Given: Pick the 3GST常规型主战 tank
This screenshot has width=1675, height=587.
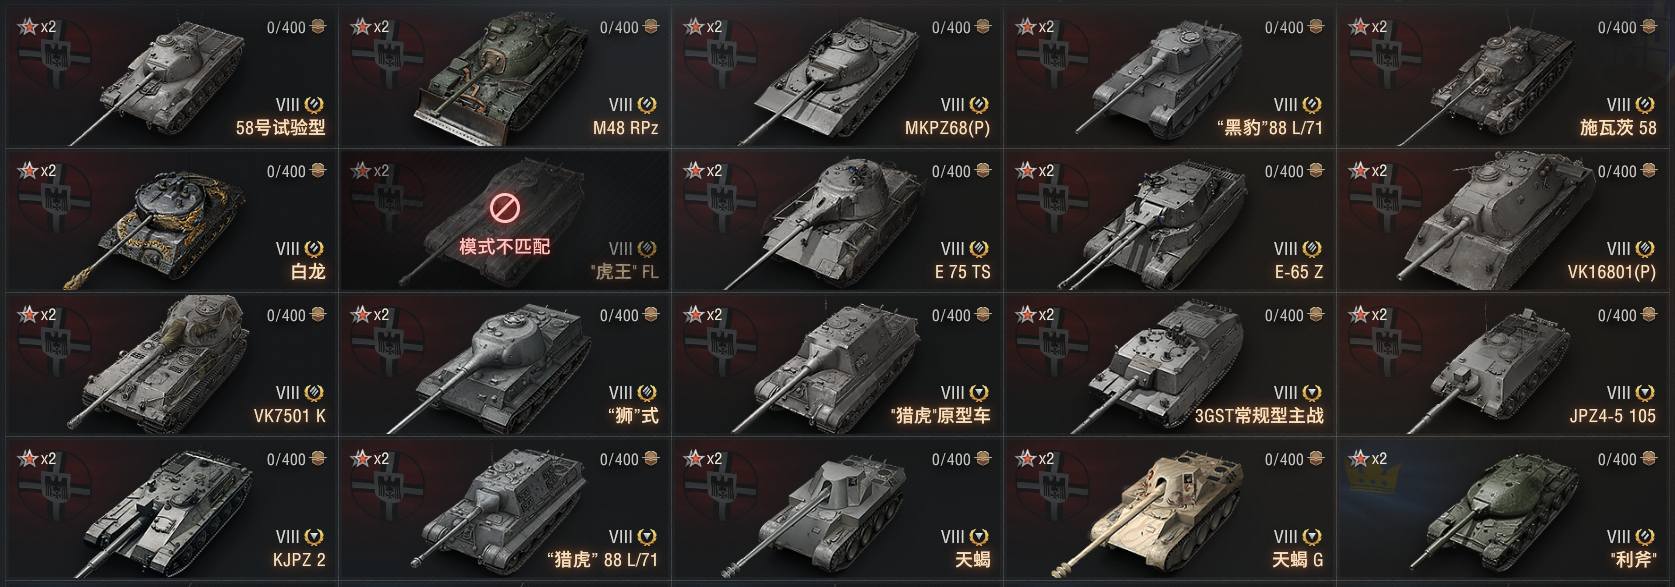Looking at the screenshot, I should (x=1169, y=363).
